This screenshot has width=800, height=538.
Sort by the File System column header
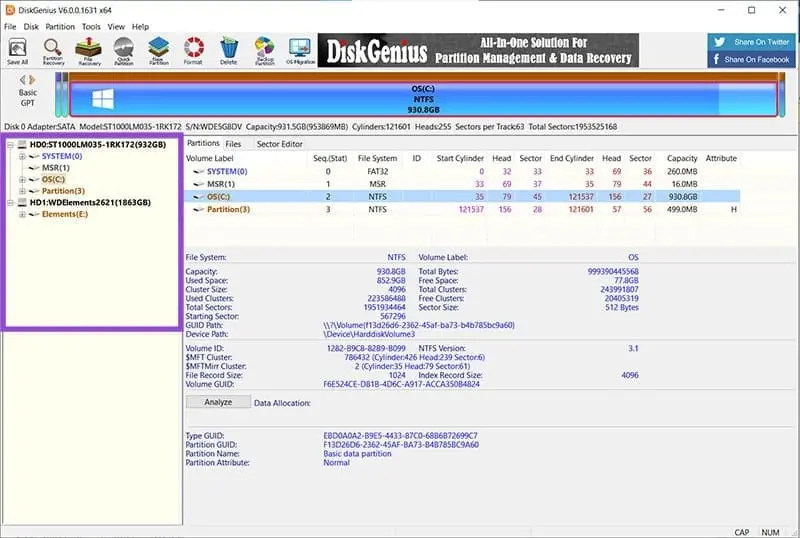377,158
